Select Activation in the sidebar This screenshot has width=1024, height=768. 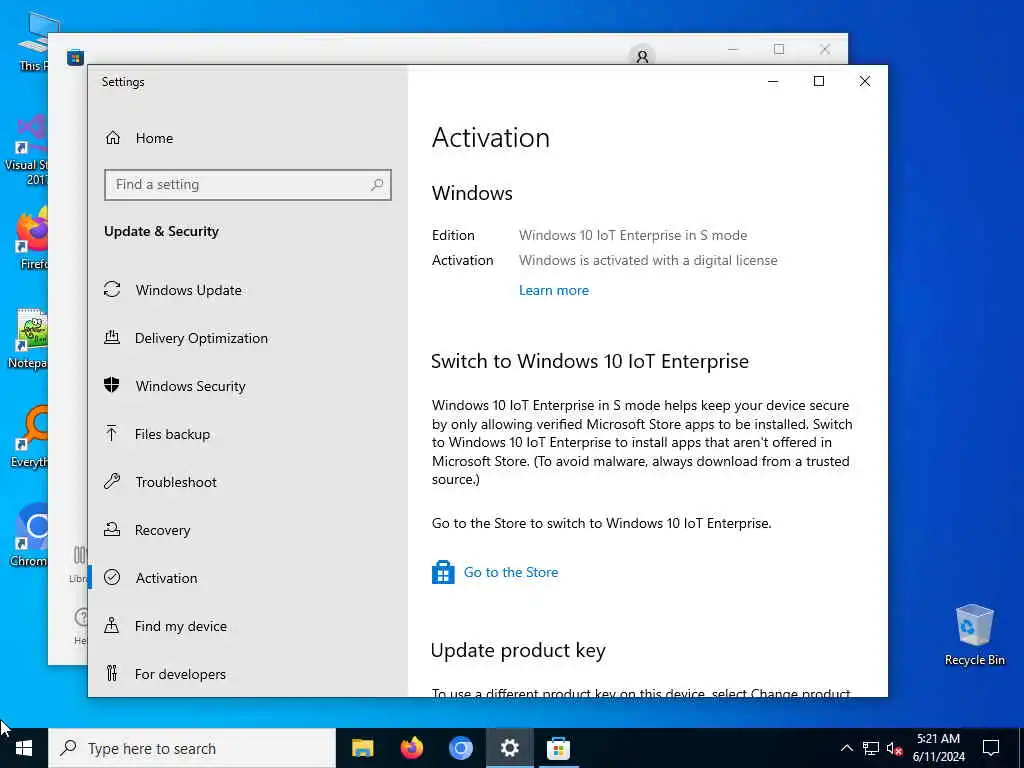pos(248,577)
